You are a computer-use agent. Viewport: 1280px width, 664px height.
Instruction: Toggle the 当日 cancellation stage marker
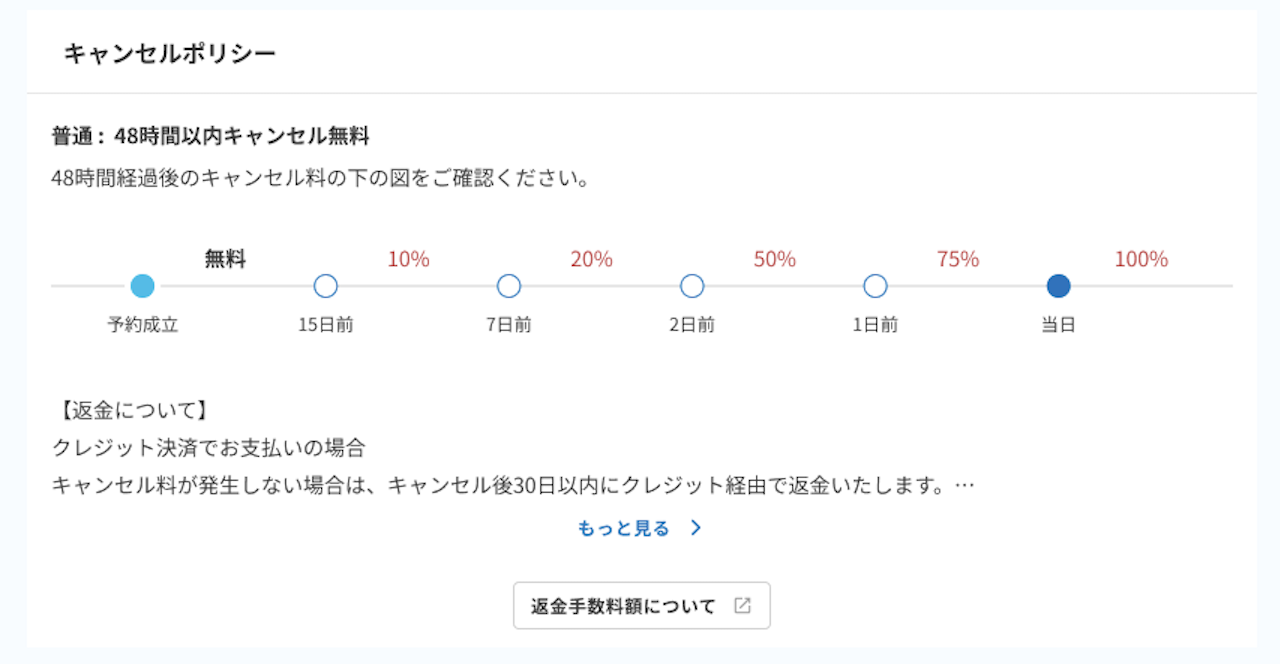[1058, 286]
